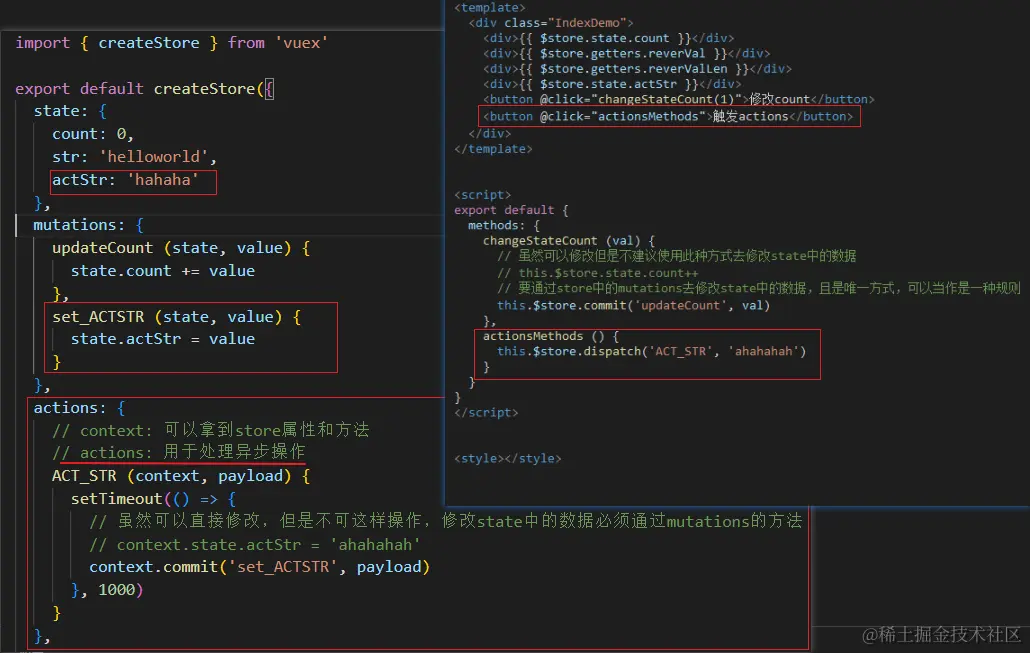Click the '$store.getters.reverVal }}' line
The height and width of the screenshot is (653, 1030).
(x=626, y=53)
